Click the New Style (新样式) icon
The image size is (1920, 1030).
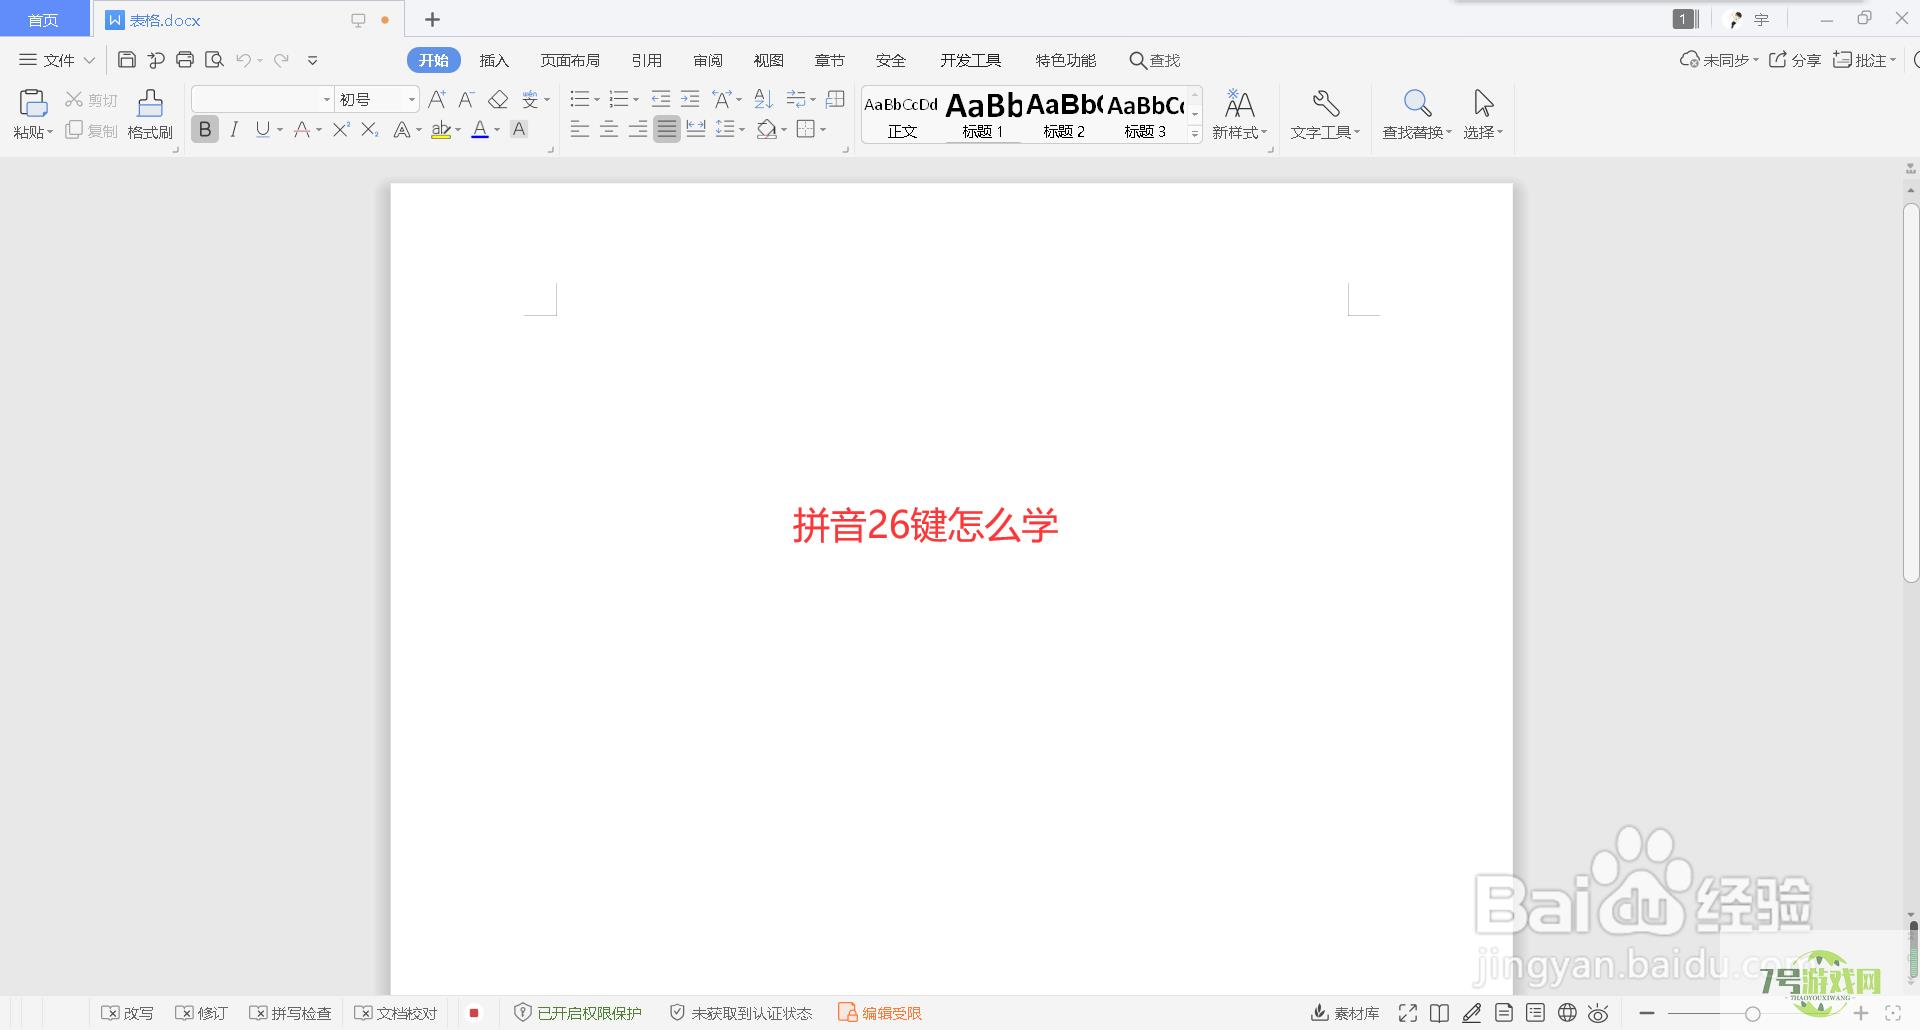[1240, 103]
